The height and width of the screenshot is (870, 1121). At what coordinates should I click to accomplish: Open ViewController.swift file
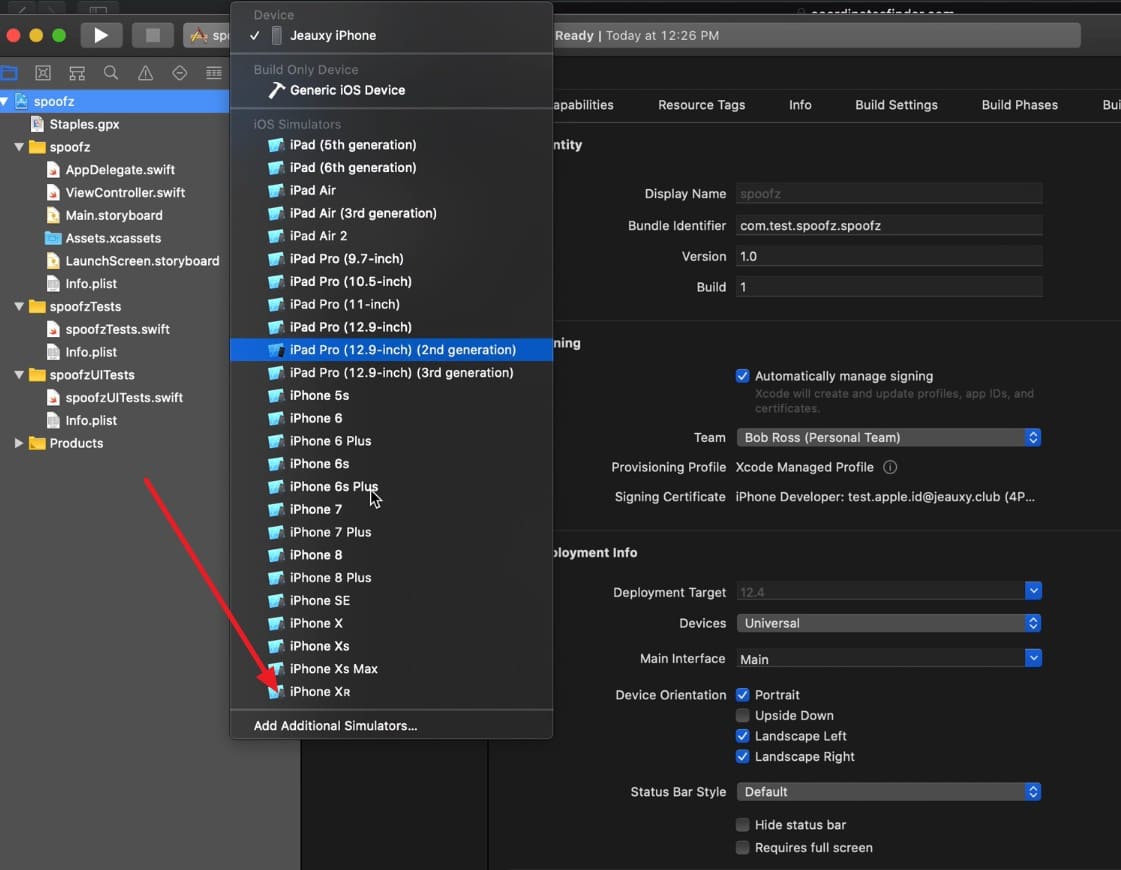[124, 193]
